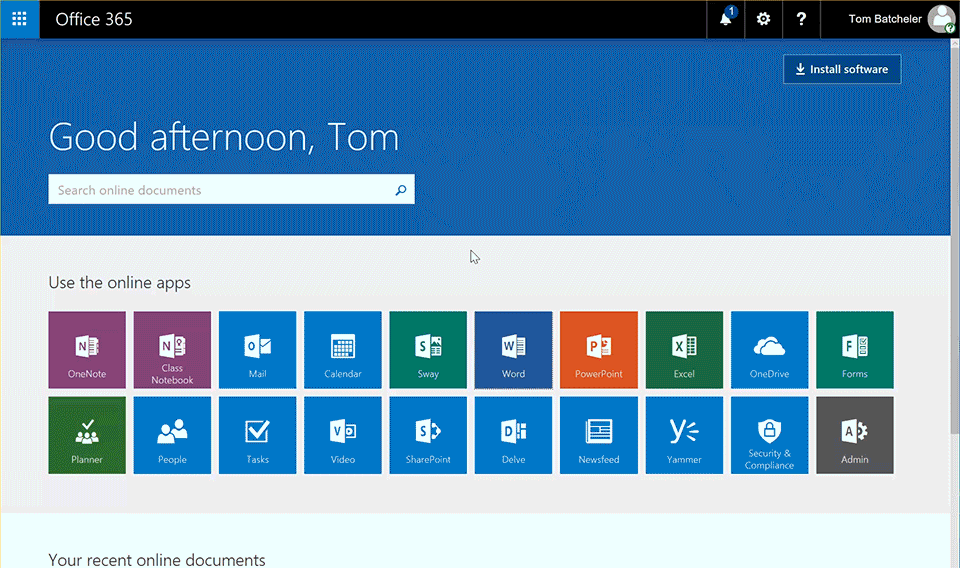Open Tom Batcheler's profile picture

coord(941,19)
